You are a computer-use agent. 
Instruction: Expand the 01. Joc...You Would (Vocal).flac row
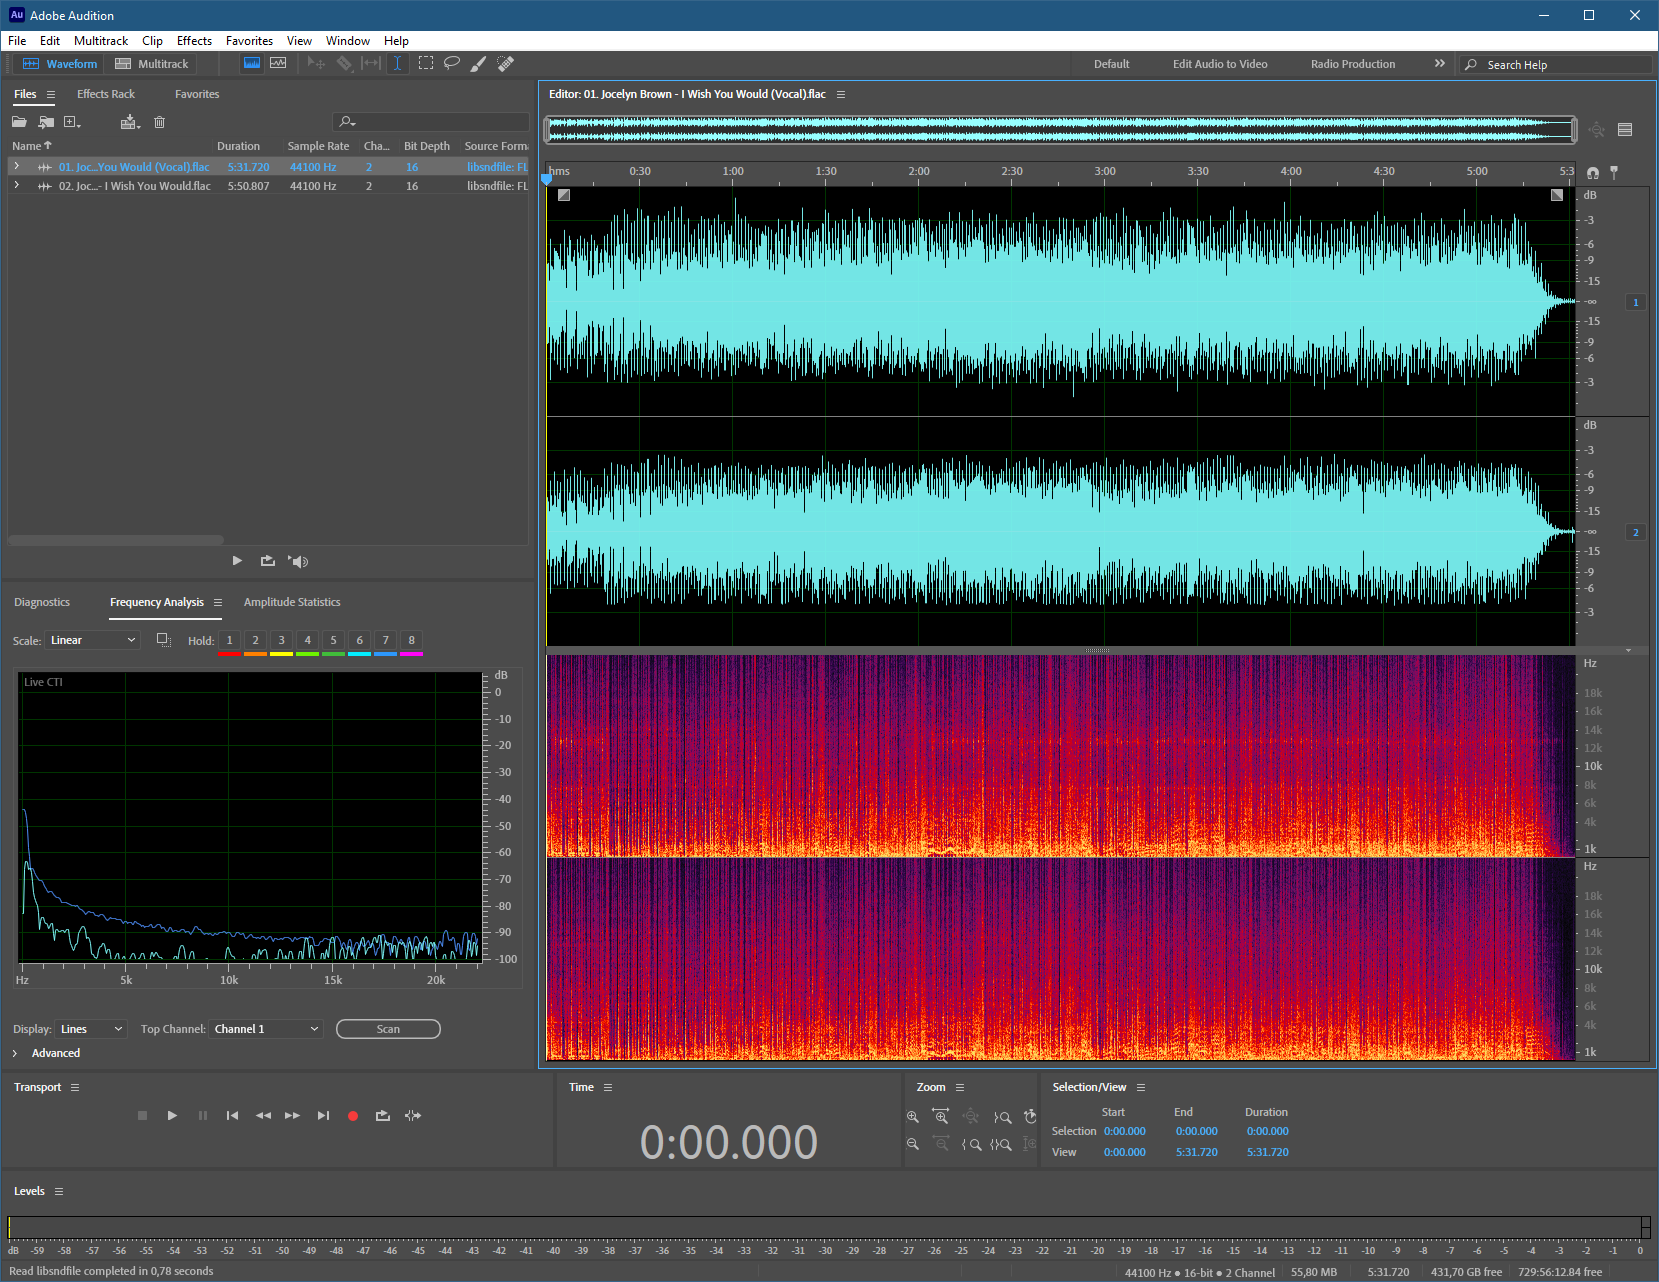(x=16, y=167)
